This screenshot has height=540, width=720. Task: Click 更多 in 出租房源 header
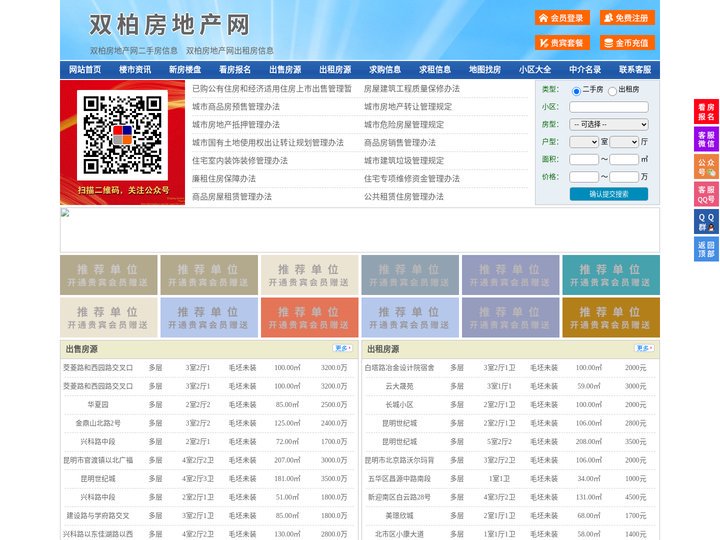coord(644,349)
